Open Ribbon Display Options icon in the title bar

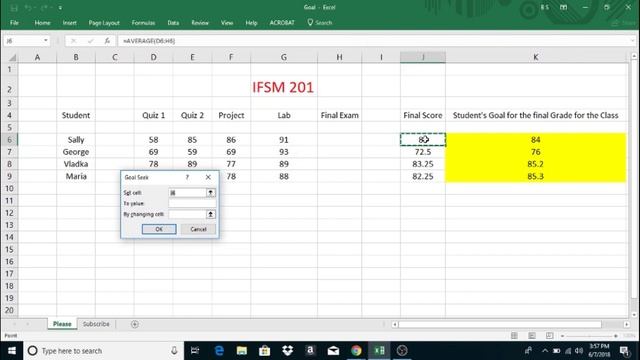point(563,7)
